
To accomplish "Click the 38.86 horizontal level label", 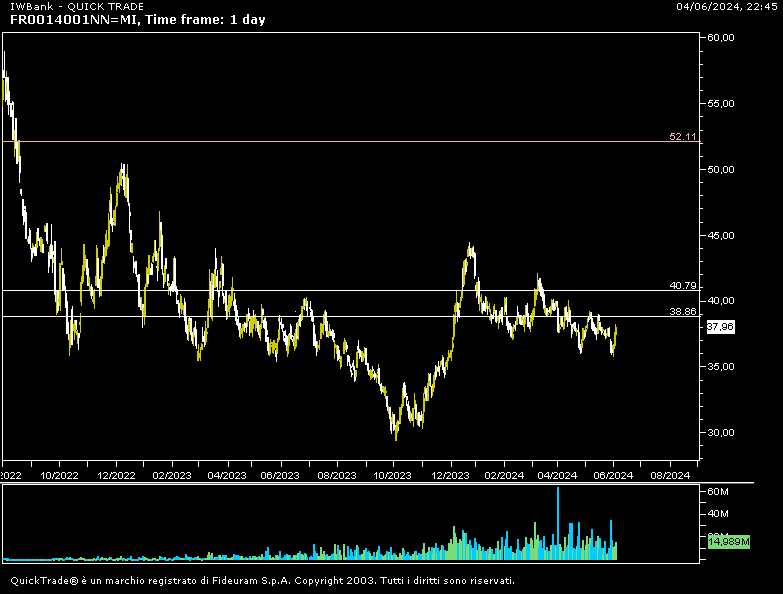I will pyautogui.click(x=683, y=311).
